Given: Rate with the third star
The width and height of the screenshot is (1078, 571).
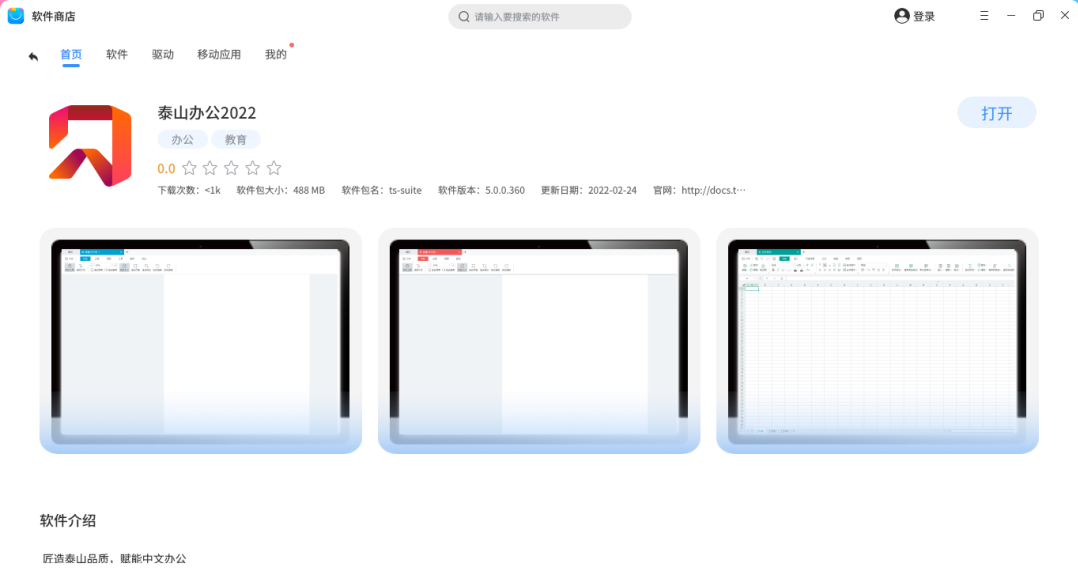Looking at the screenshot, I should [x=232, y=168].
